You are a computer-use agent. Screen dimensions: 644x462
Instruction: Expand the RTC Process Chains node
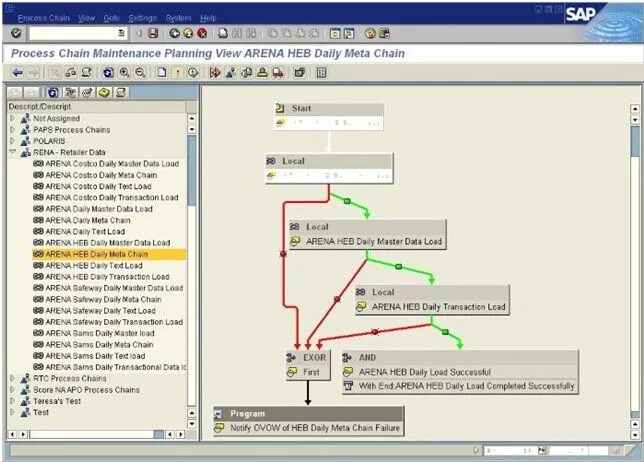(12, 378)
